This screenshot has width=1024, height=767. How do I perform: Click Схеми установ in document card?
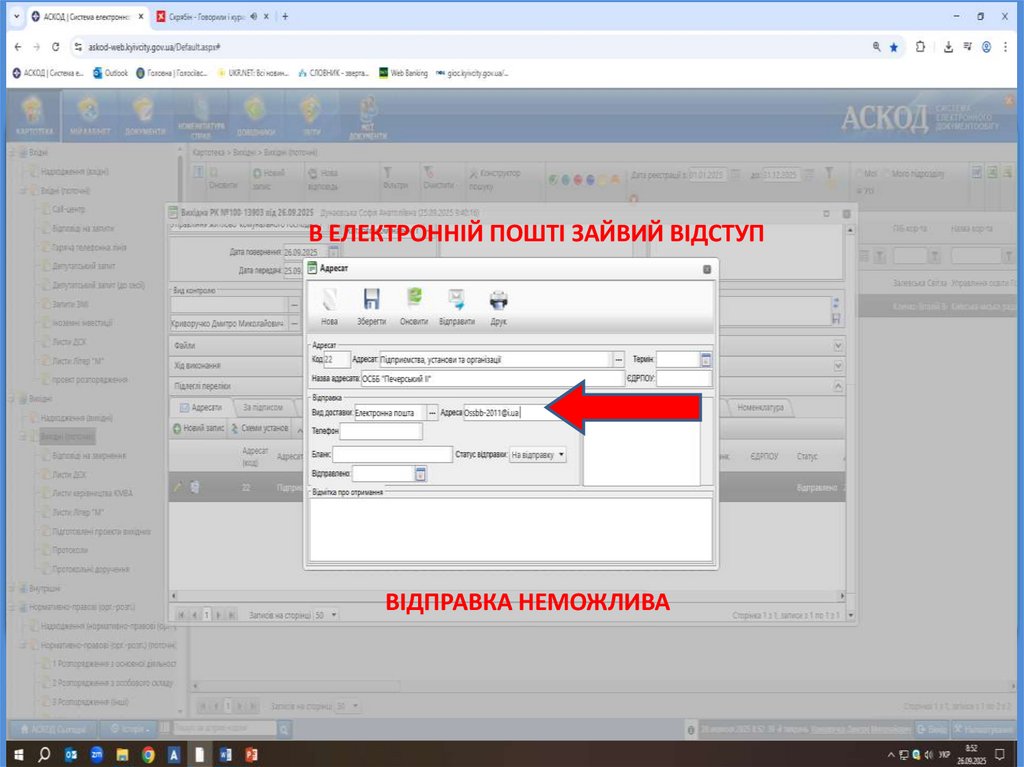[x=259, y=429]
